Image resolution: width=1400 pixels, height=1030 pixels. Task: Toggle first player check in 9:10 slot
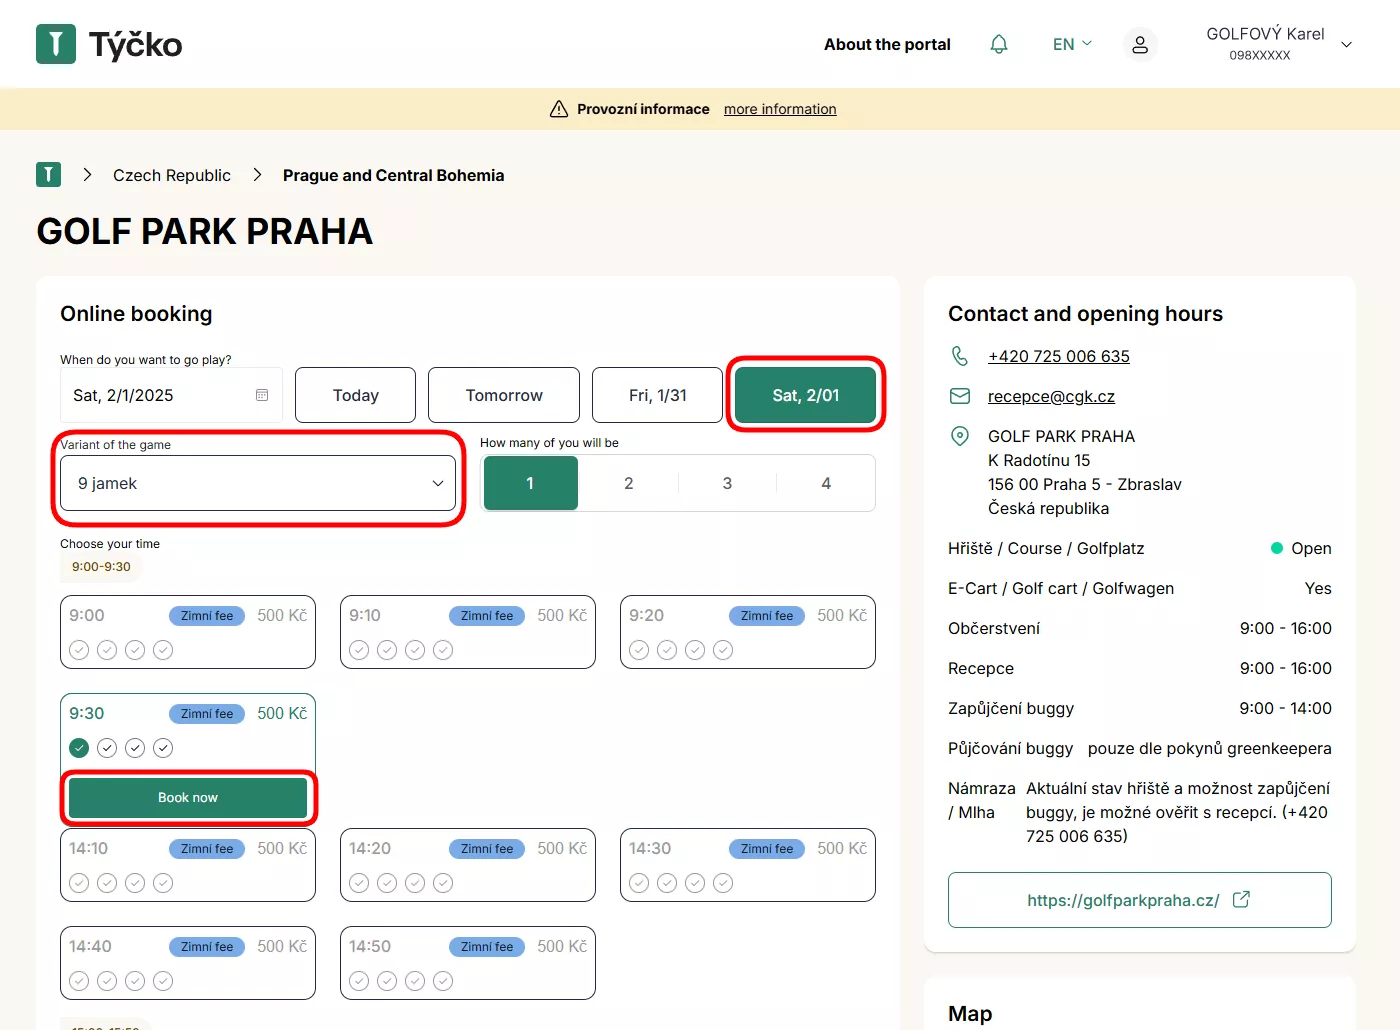tap(359, 650)
